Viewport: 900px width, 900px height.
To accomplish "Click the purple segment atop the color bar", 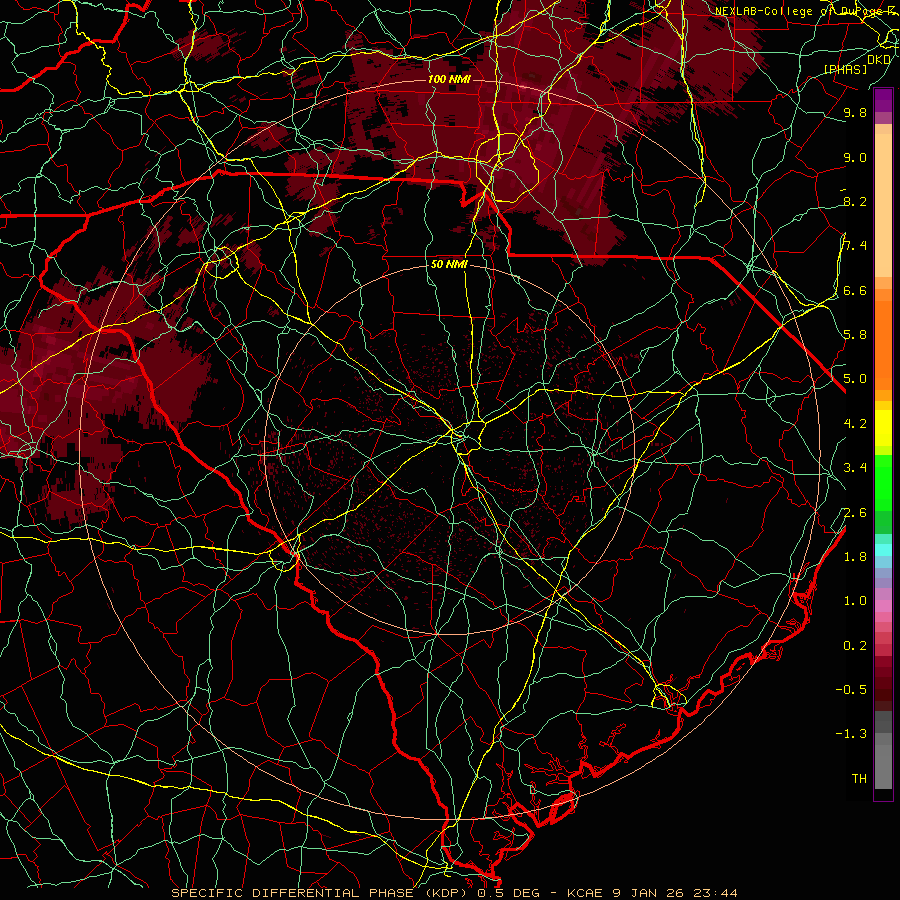I will 883,100.
